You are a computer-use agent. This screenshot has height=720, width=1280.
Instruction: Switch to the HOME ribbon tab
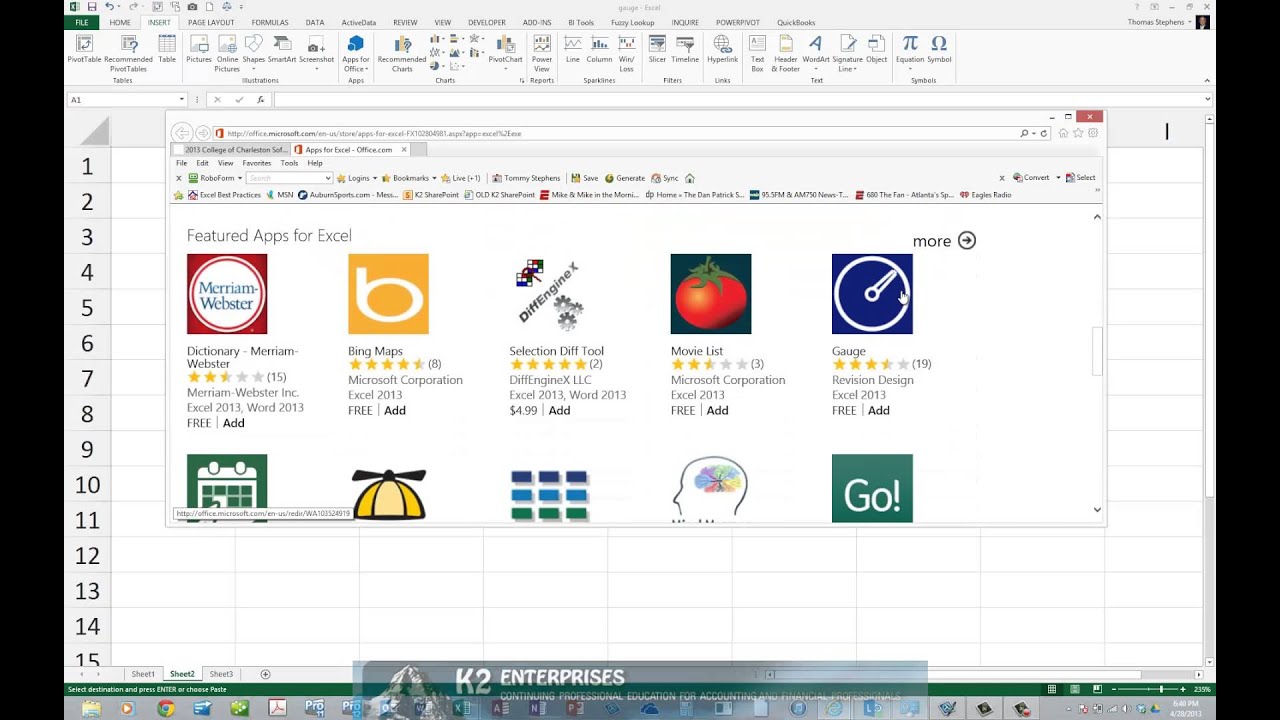tap(120, 22)
